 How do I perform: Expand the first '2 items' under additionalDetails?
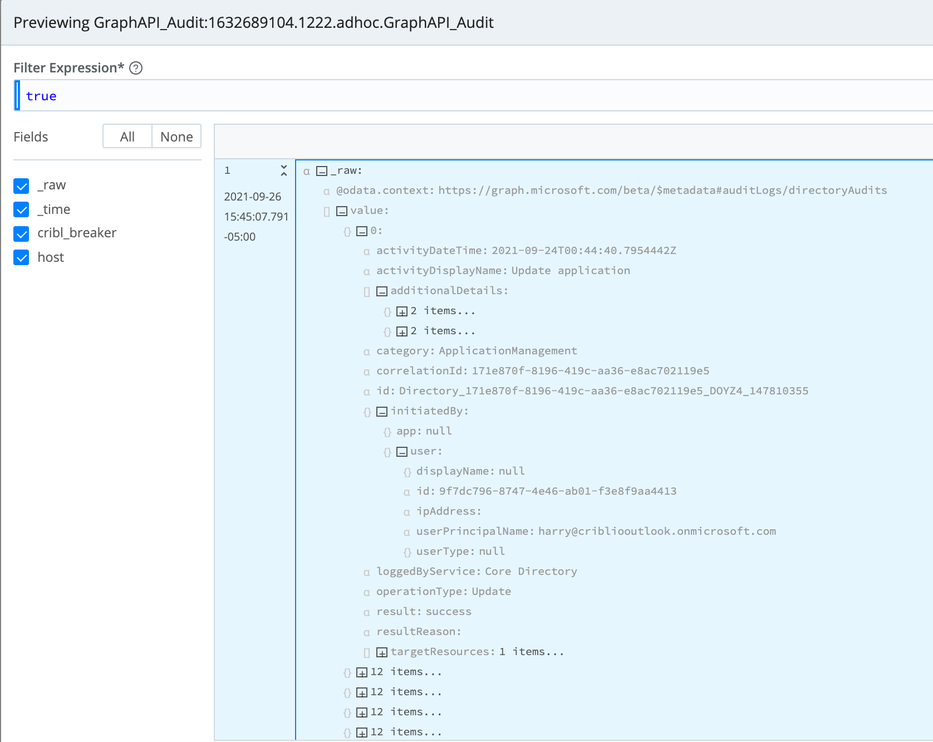point(402,310)
